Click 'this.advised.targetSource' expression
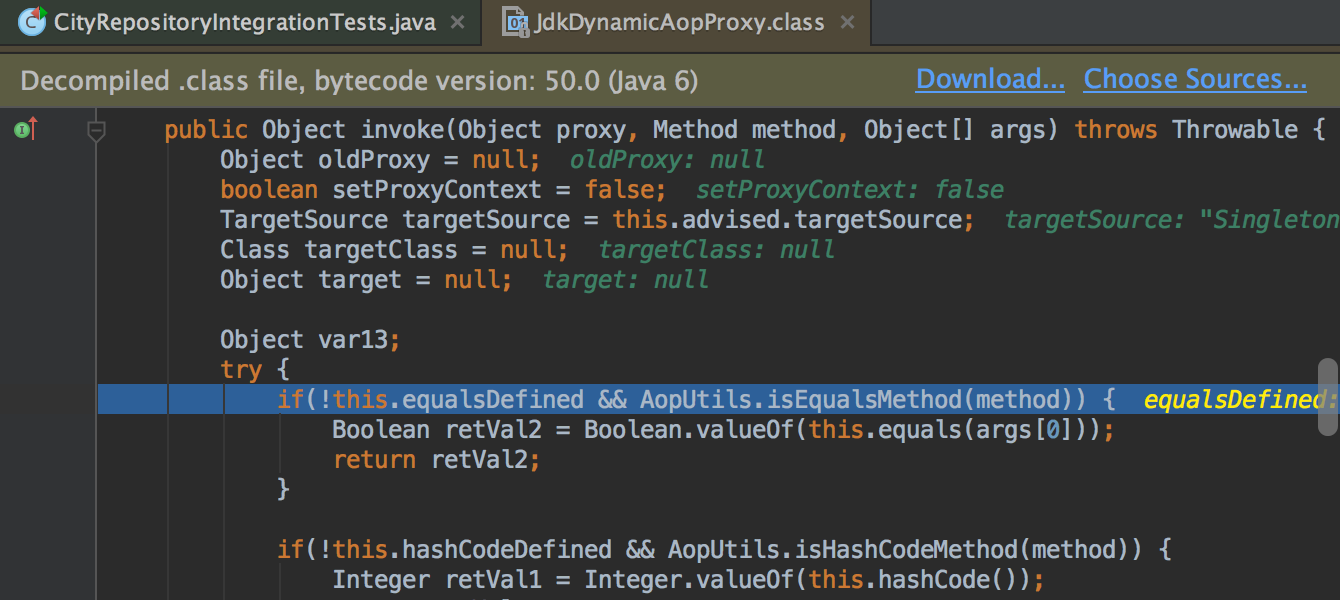The height and width of the screenshot is (600, 1340). [787, 220]
